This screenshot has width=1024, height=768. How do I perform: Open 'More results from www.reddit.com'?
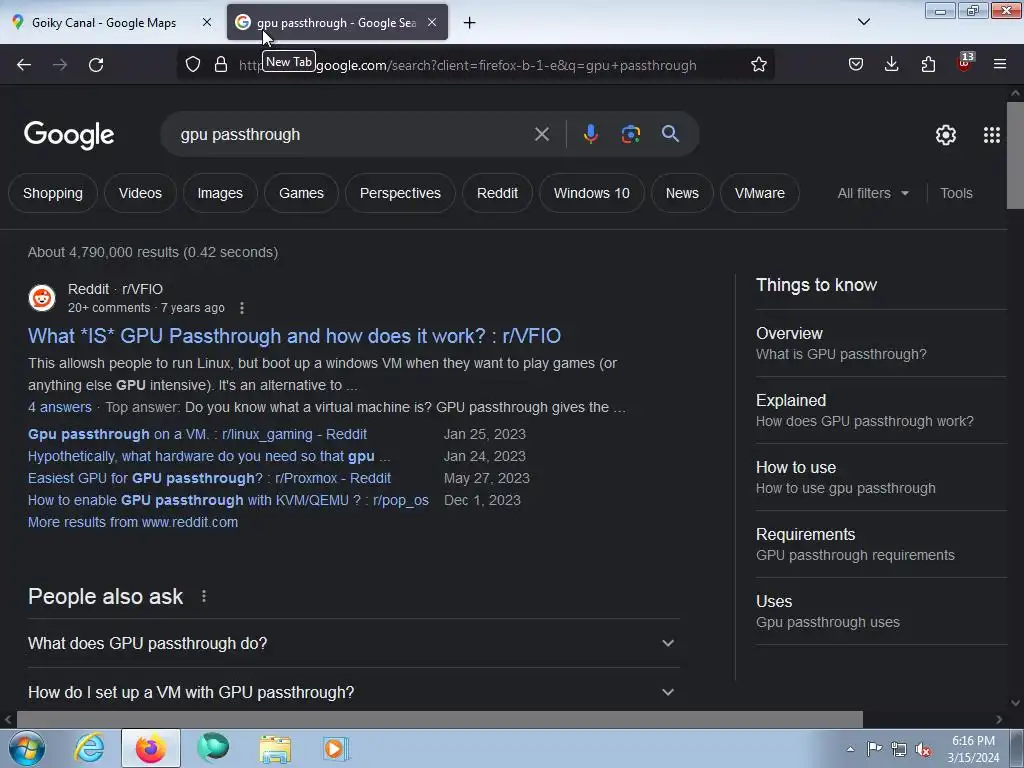coord(133,522)
